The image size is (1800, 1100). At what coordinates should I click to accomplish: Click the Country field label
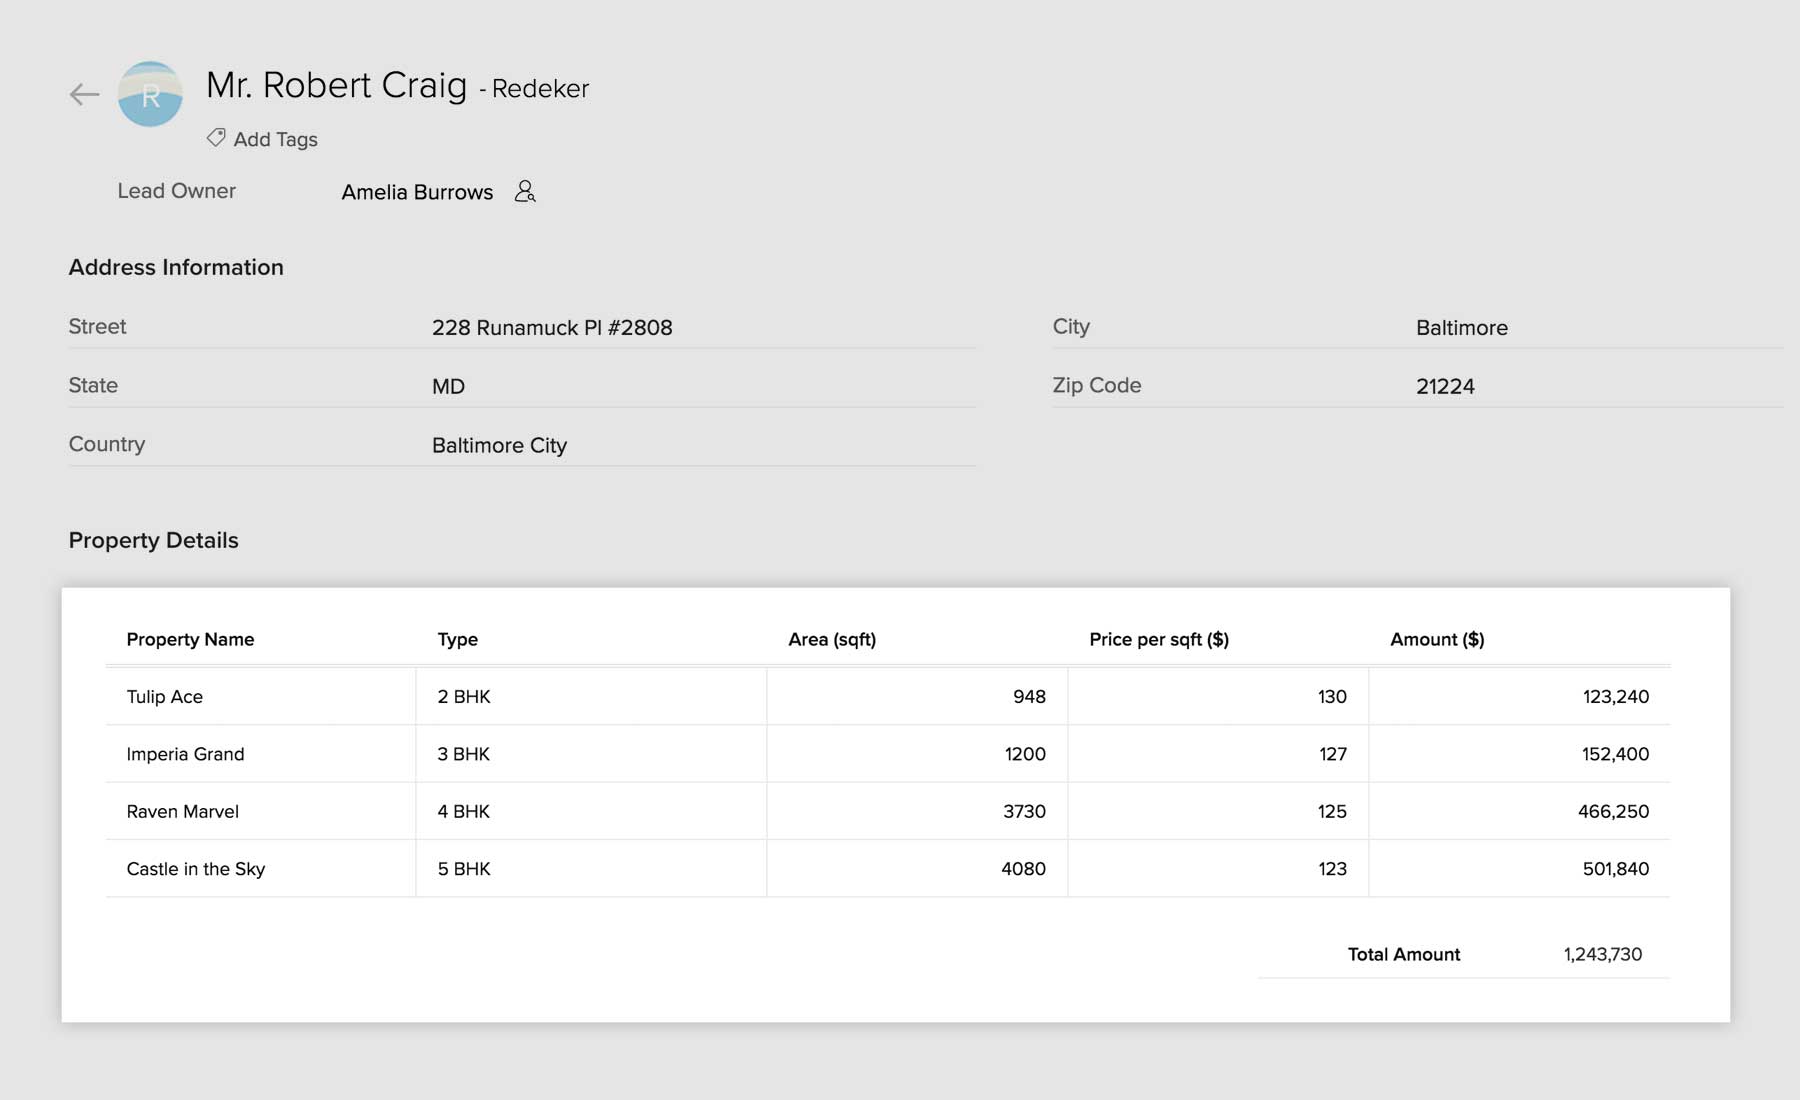point(107,444)
